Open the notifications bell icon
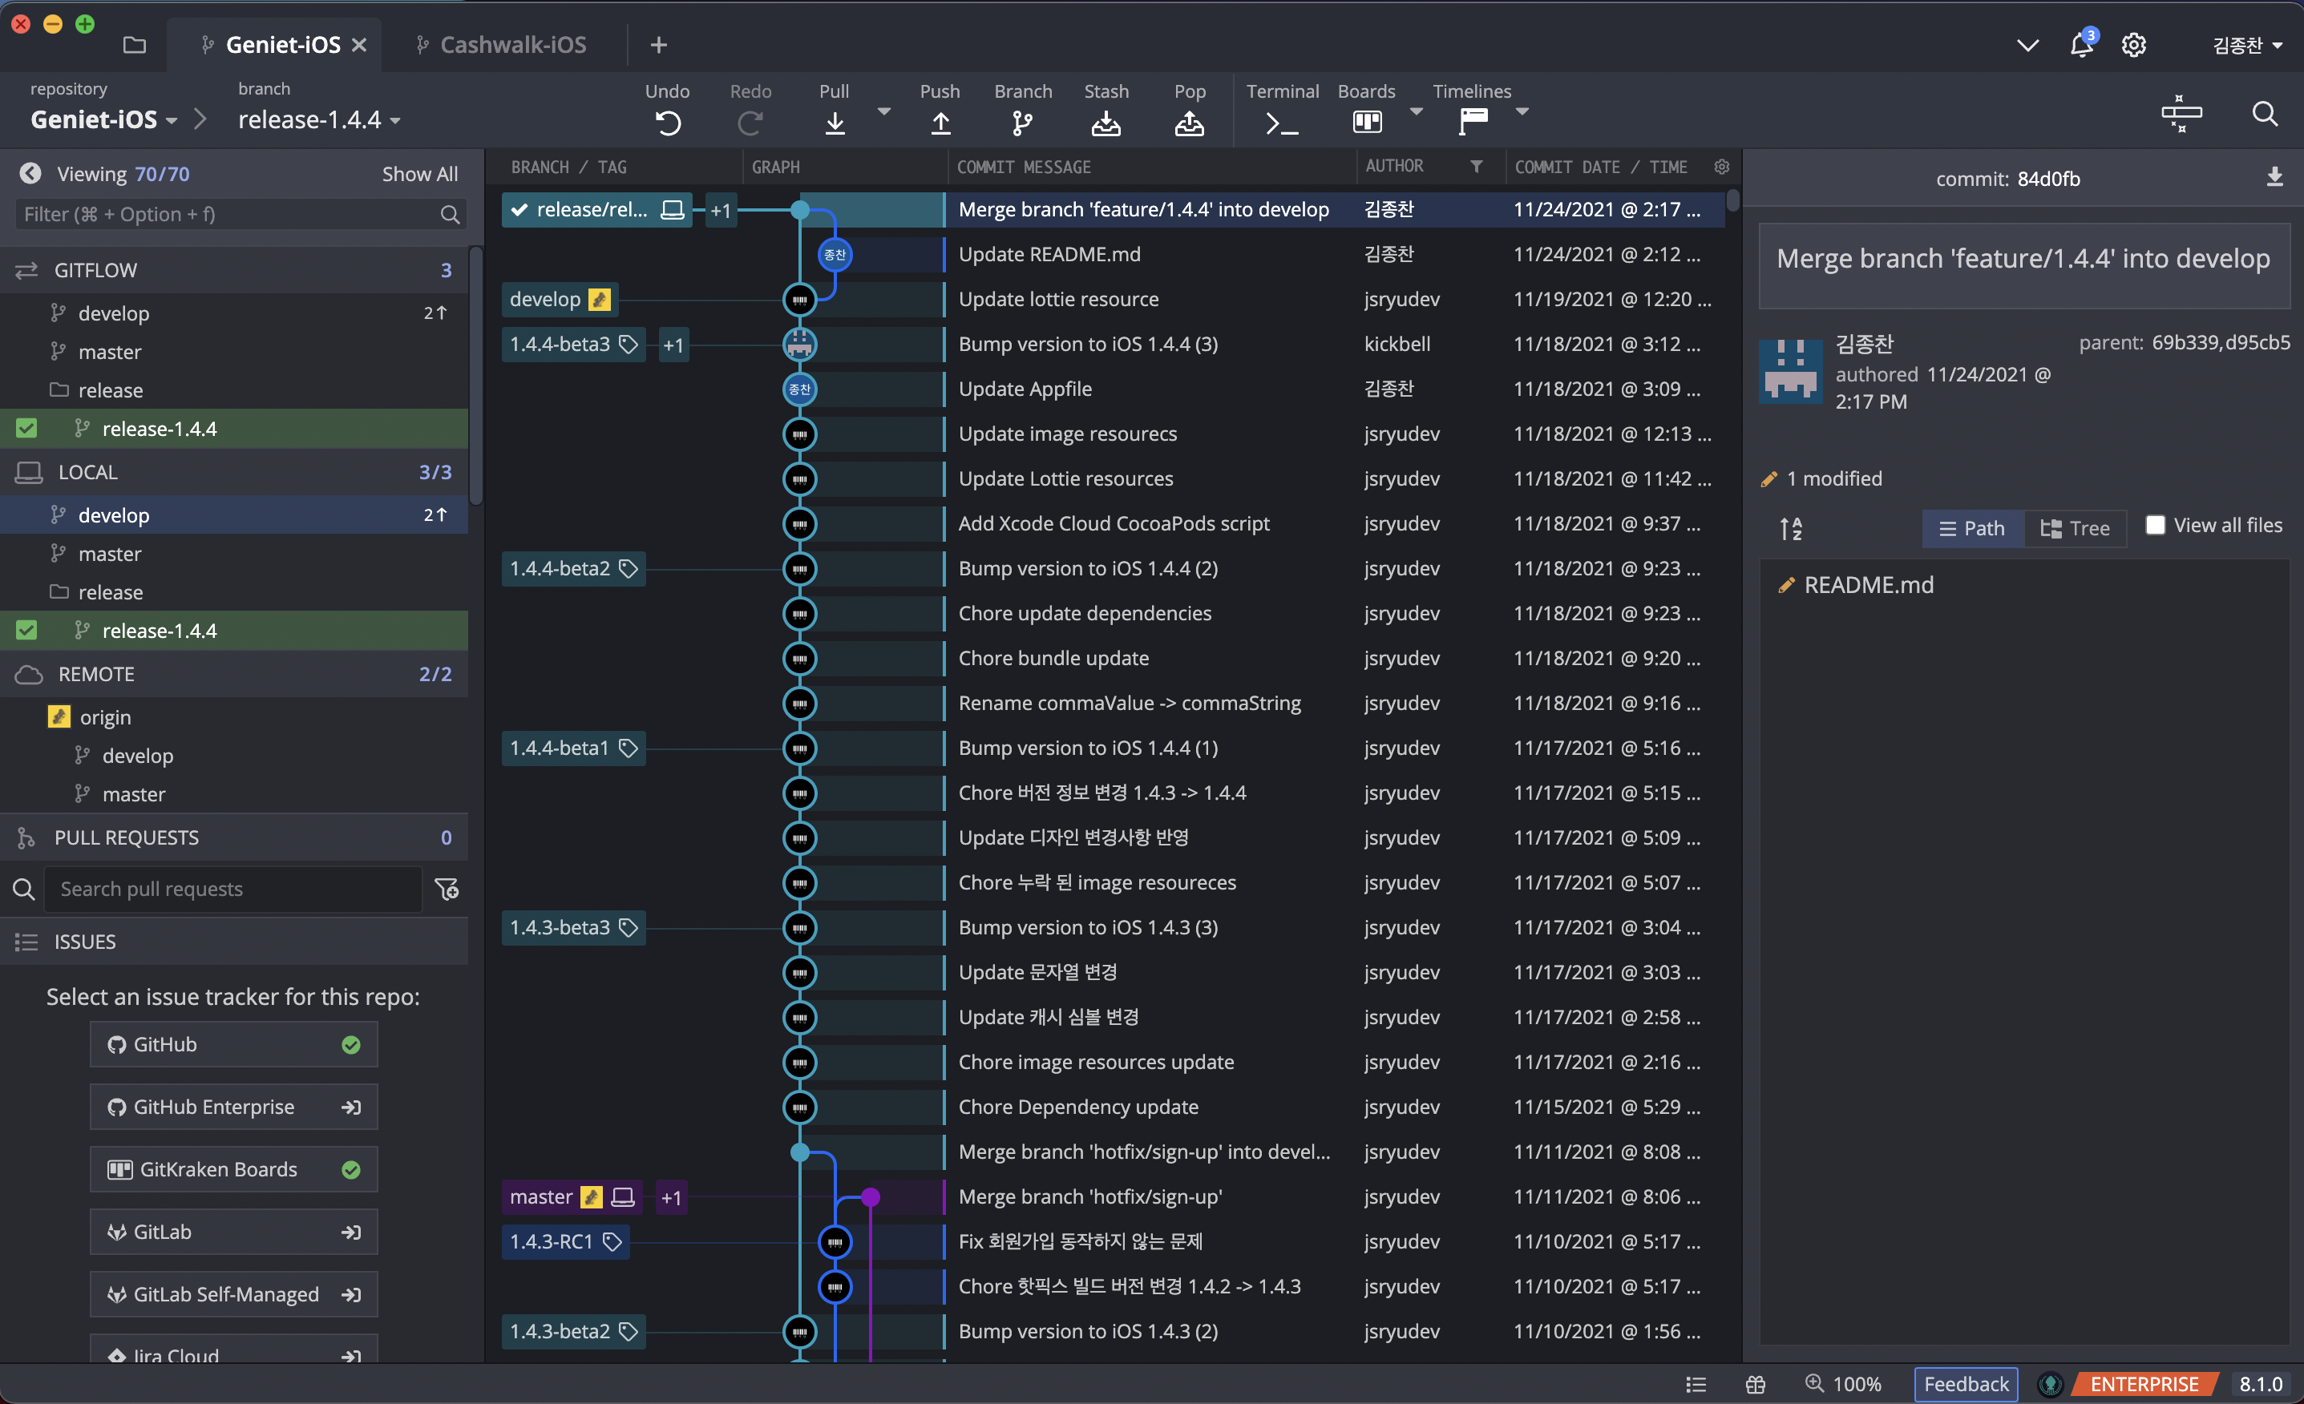Viewport: 2304px width, 1404px height. click(x=2081, y=45)
